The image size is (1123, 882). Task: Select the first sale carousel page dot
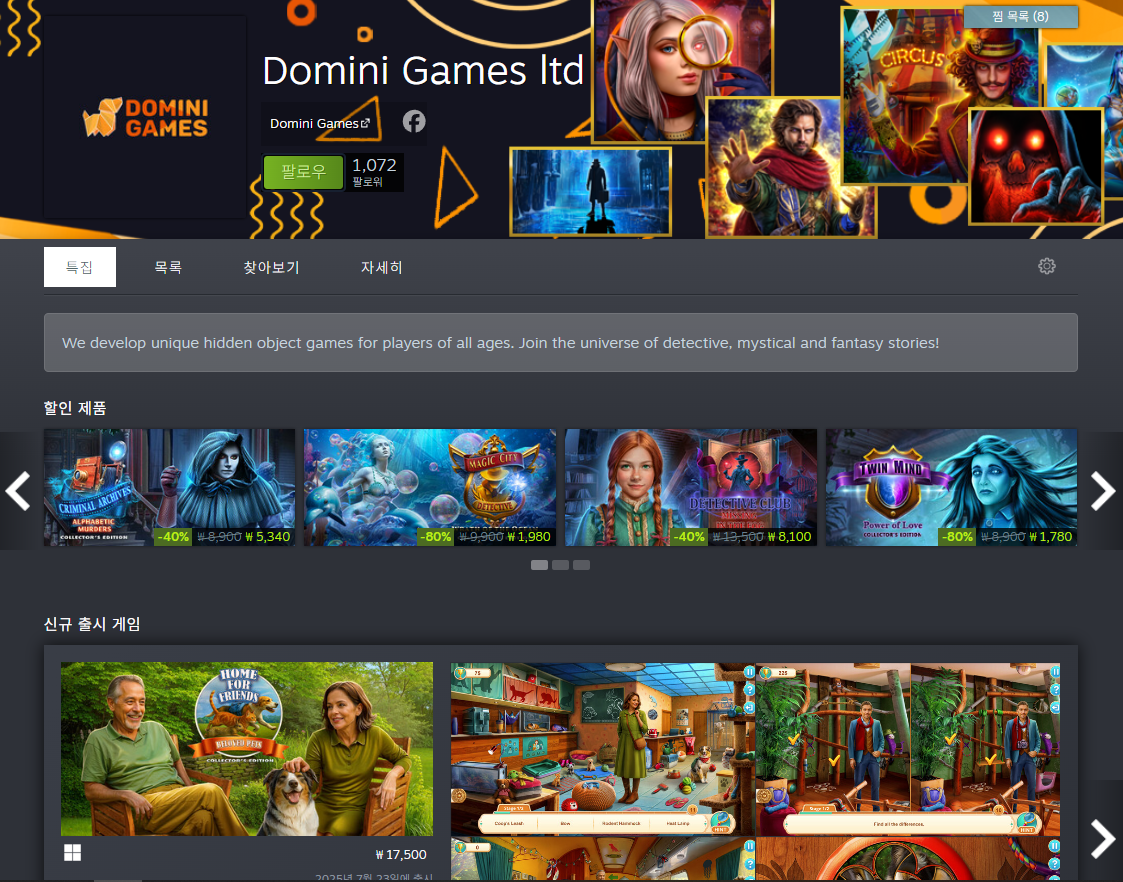point(539,565)
